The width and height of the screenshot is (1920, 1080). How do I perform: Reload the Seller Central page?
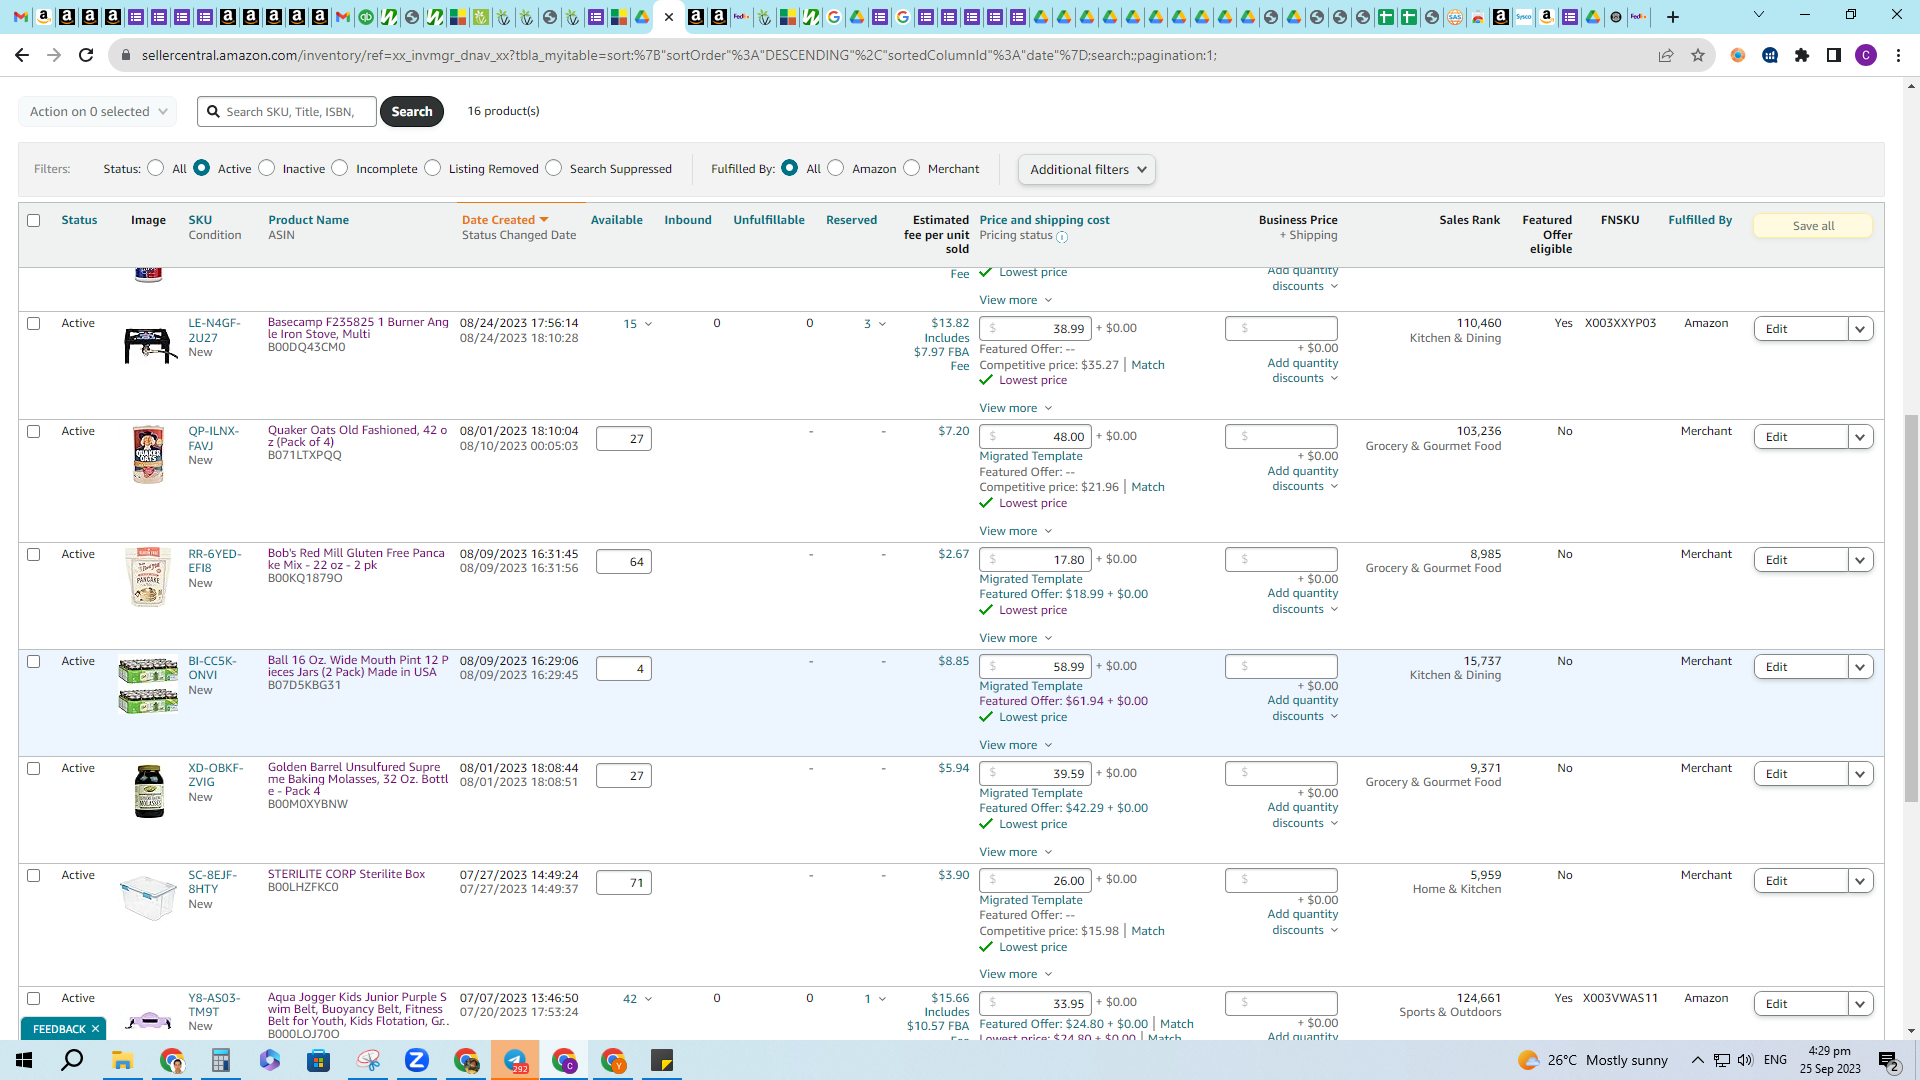(86, 55)
